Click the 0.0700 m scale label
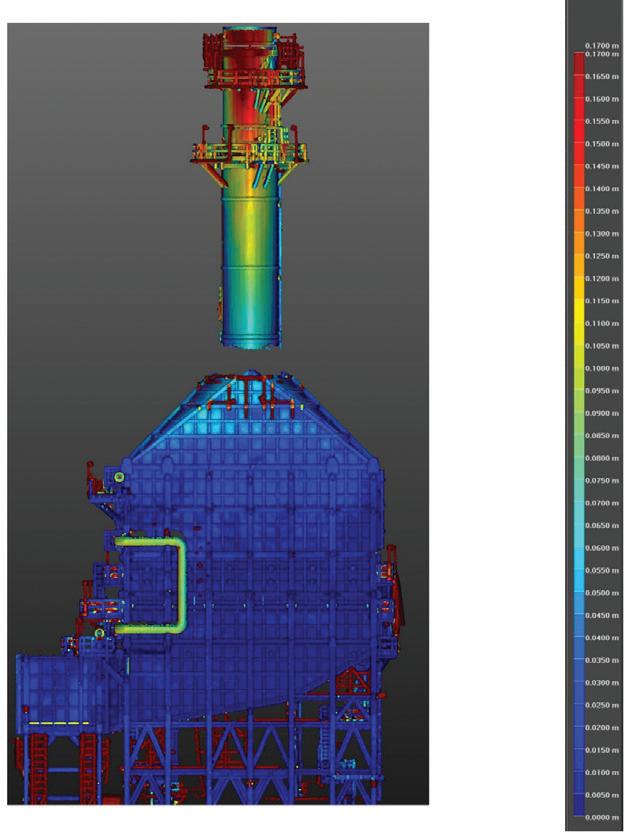The image size is (628, 833). [602, 503]
